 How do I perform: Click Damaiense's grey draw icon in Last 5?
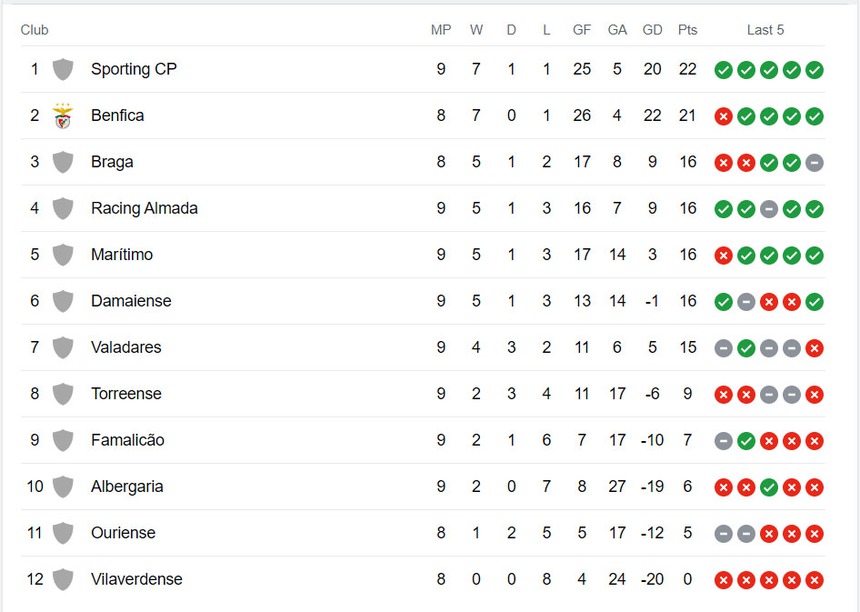(x=746, y=301)
